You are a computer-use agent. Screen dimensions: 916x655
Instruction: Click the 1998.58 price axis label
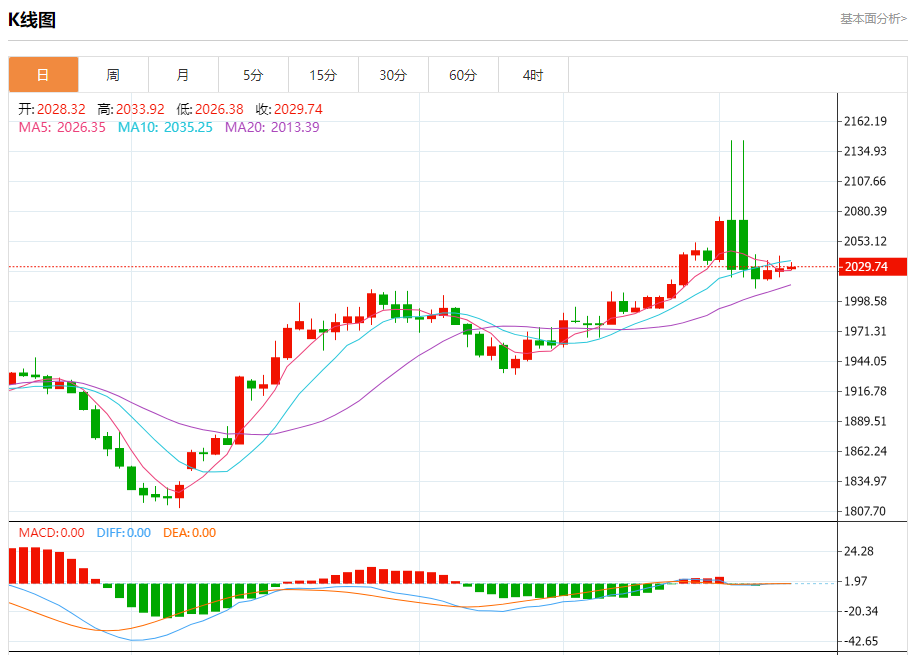[x=865, y=301]
